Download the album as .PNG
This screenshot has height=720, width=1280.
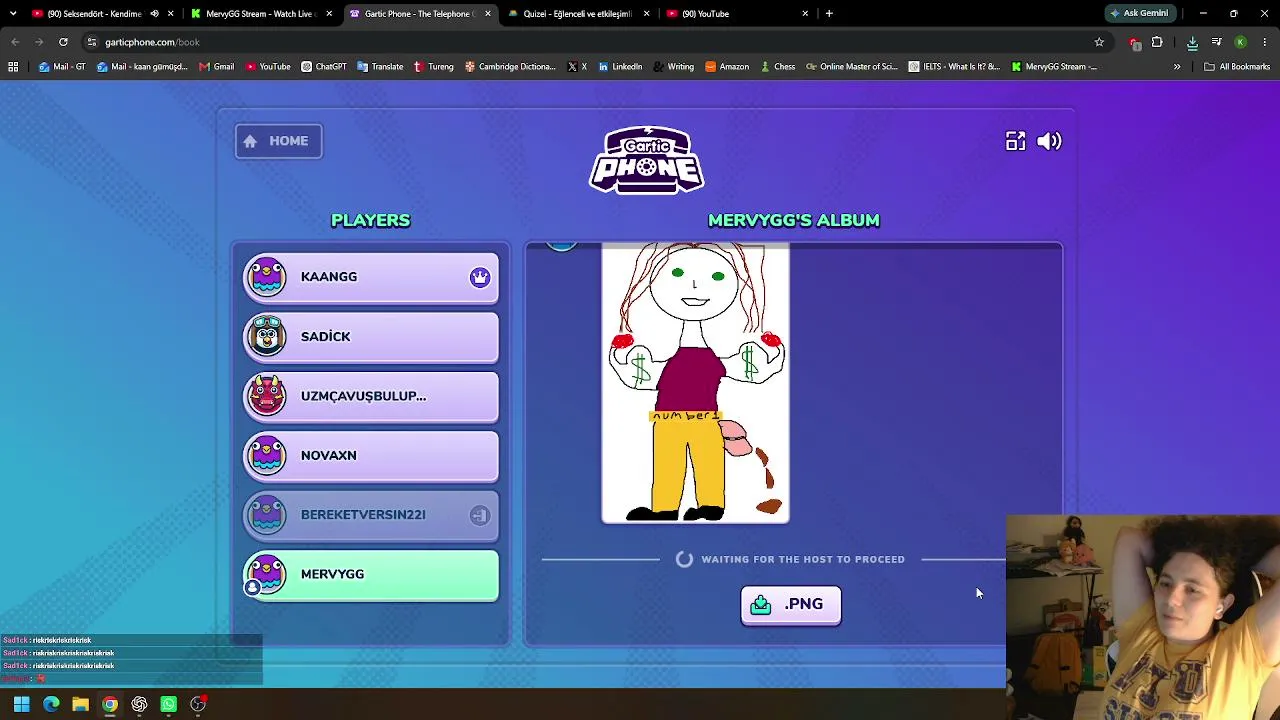click(x=791, y=605)
